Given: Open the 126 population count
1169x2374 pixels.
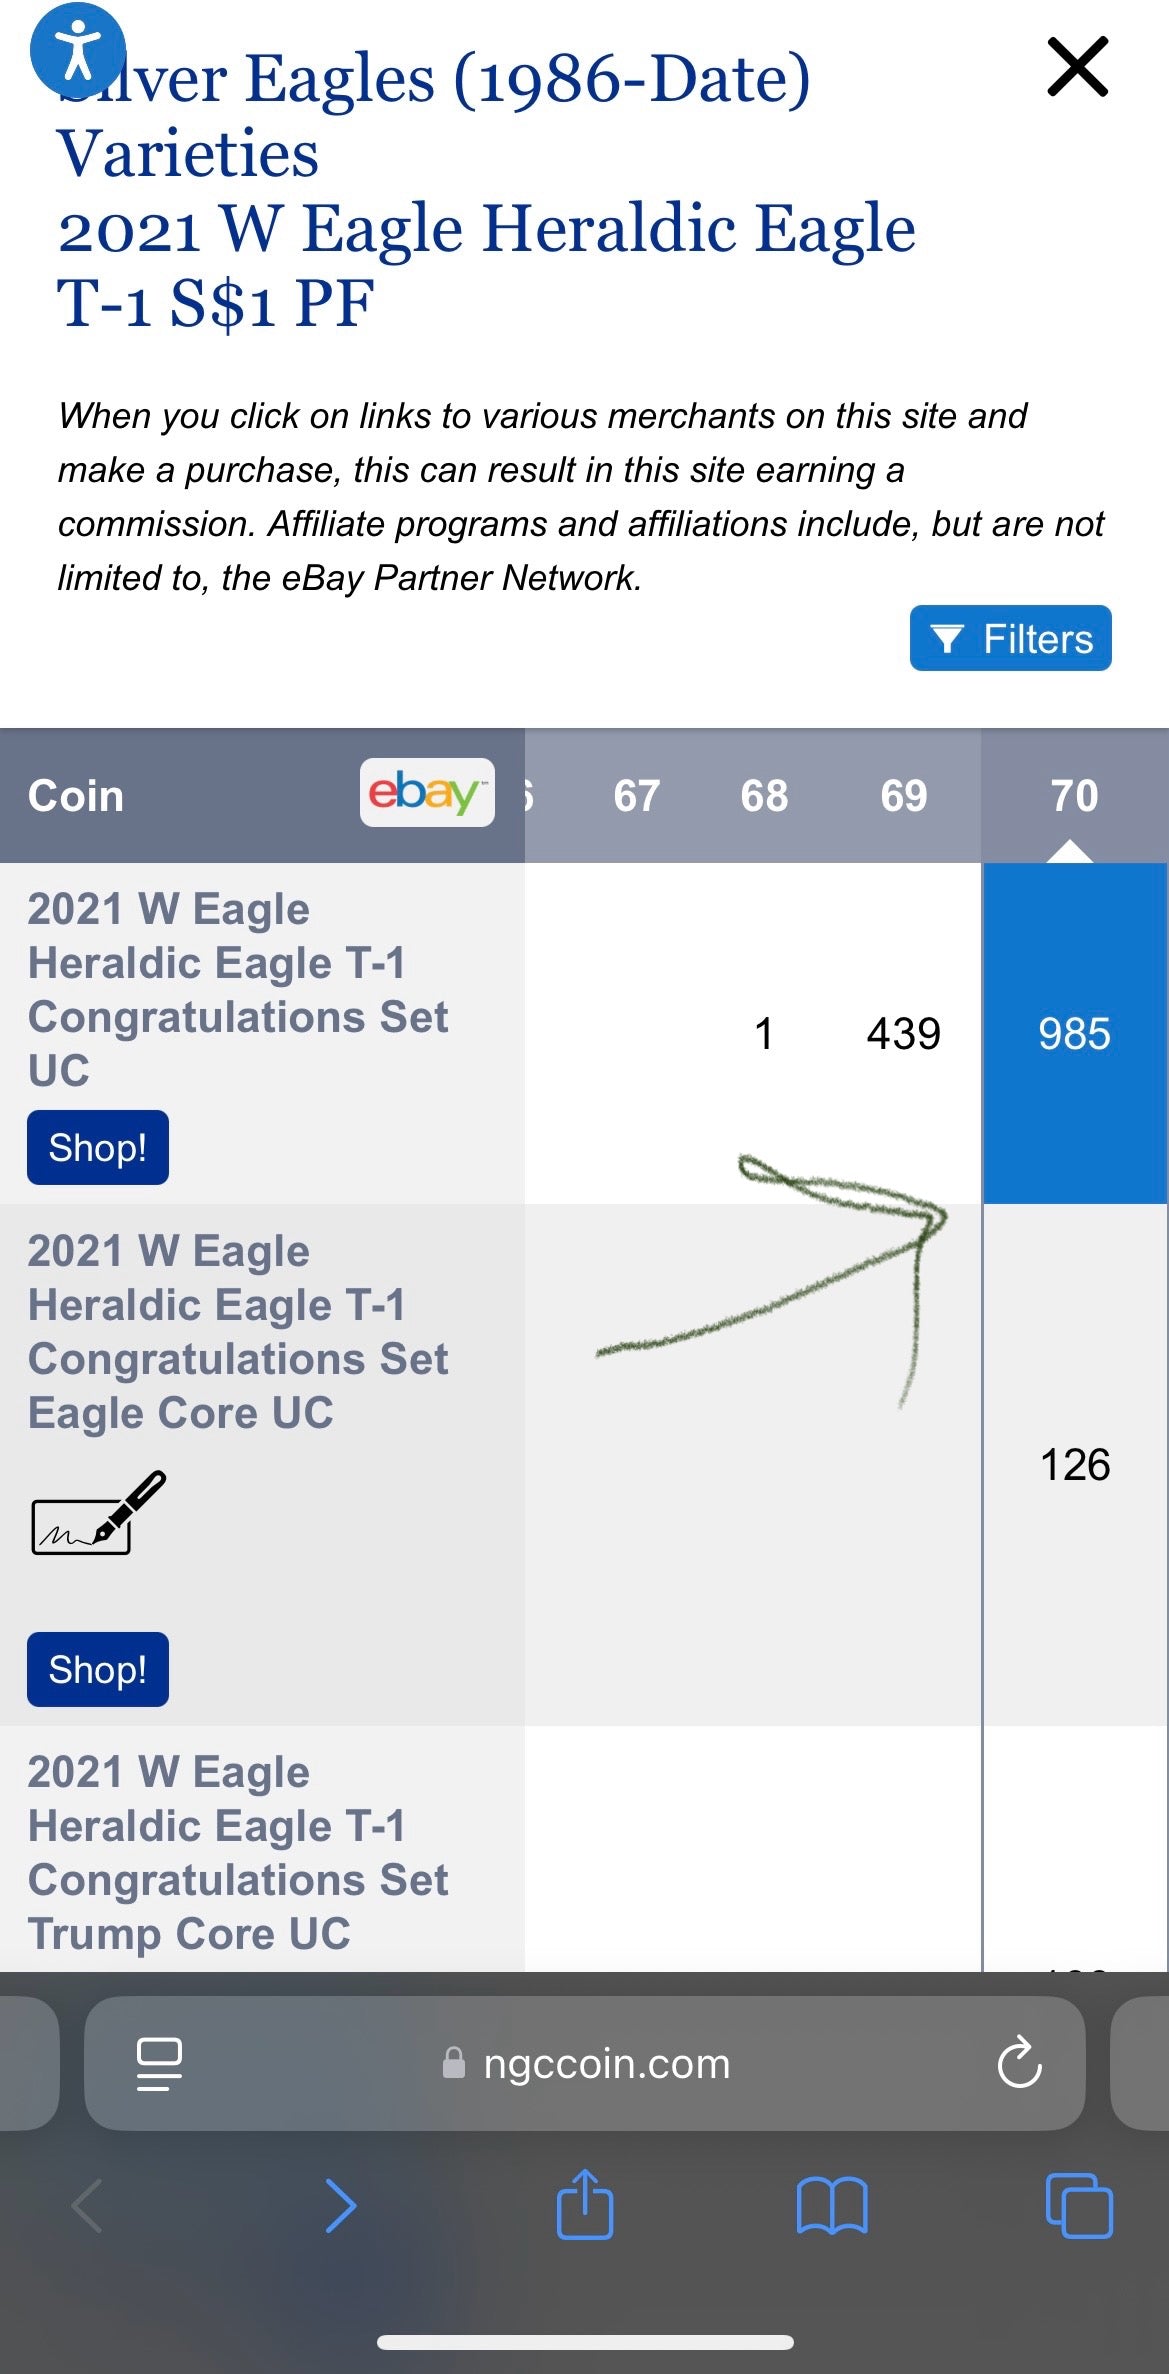Looking at the screenshot, I should click(x=1075, y=1465).
